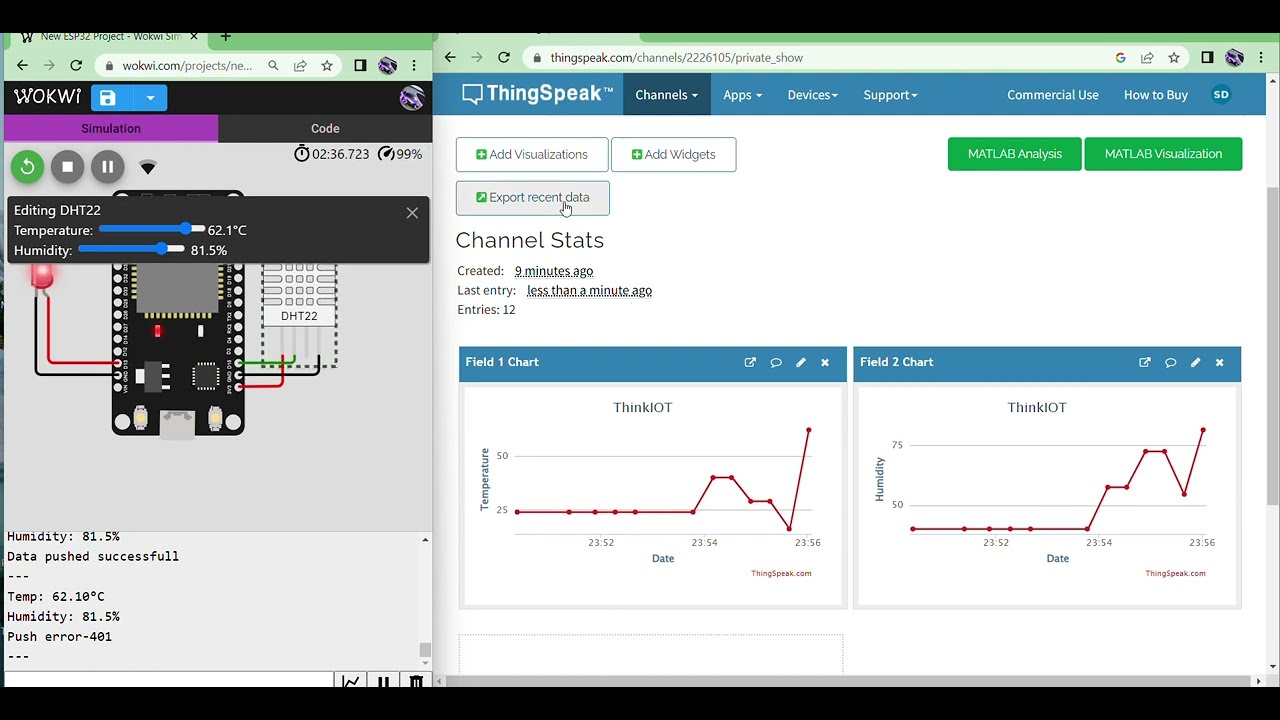Expand the Support dropdown menu
Image resolution: width=1280 pixels, height=720 pixels.
pyautogui.click(x=890, y=95)
